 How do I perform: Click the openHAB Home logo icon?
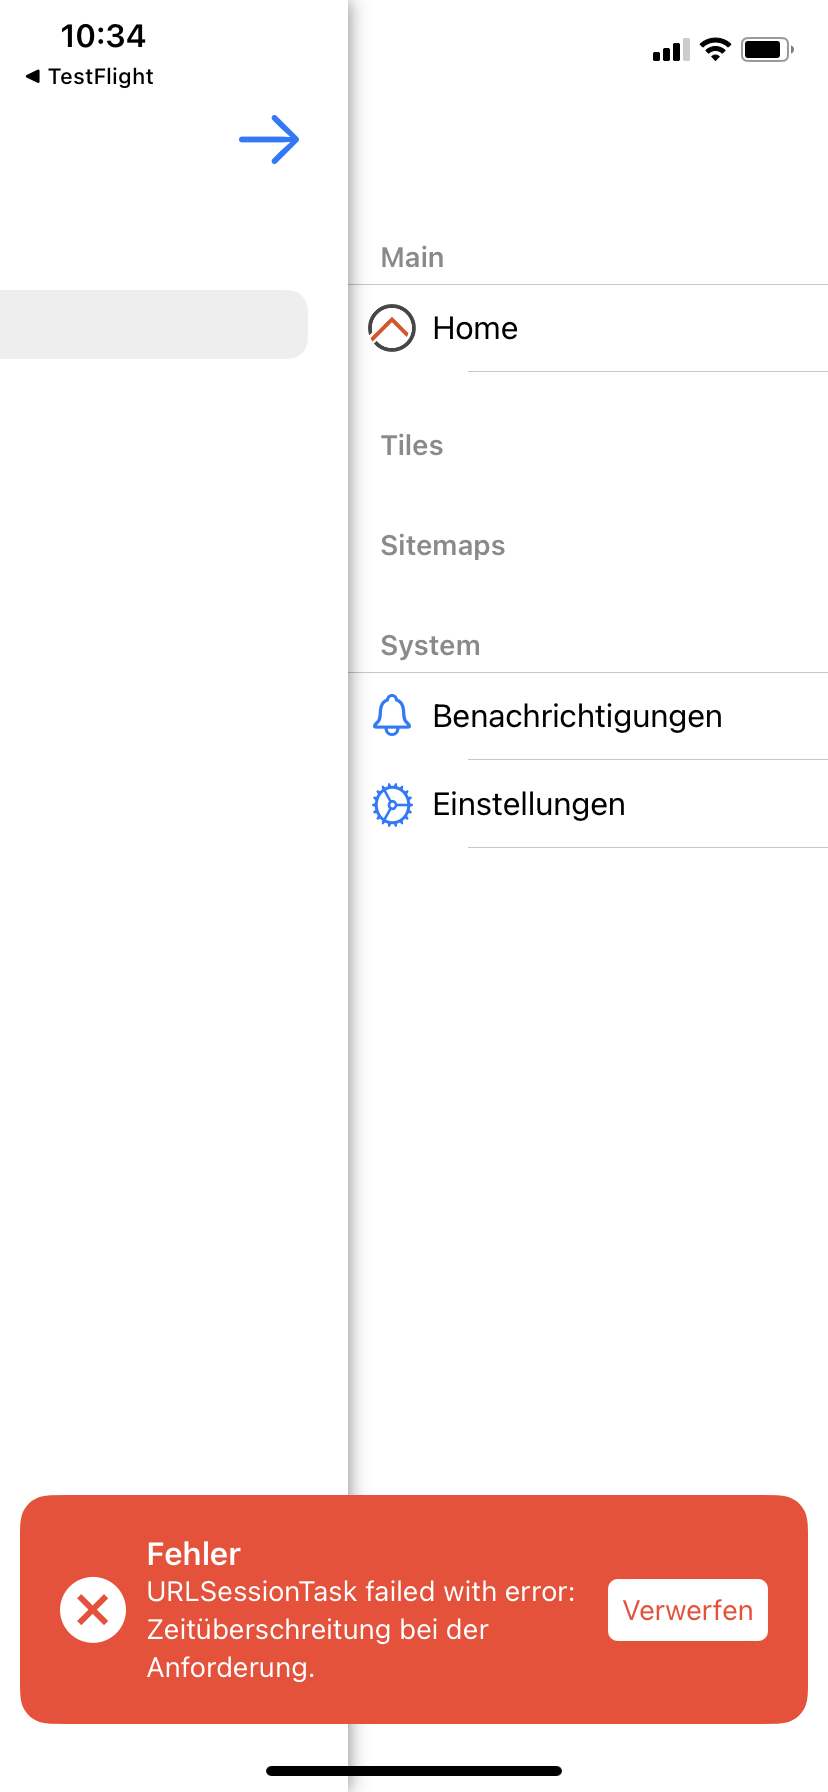(x=392, y=328)
